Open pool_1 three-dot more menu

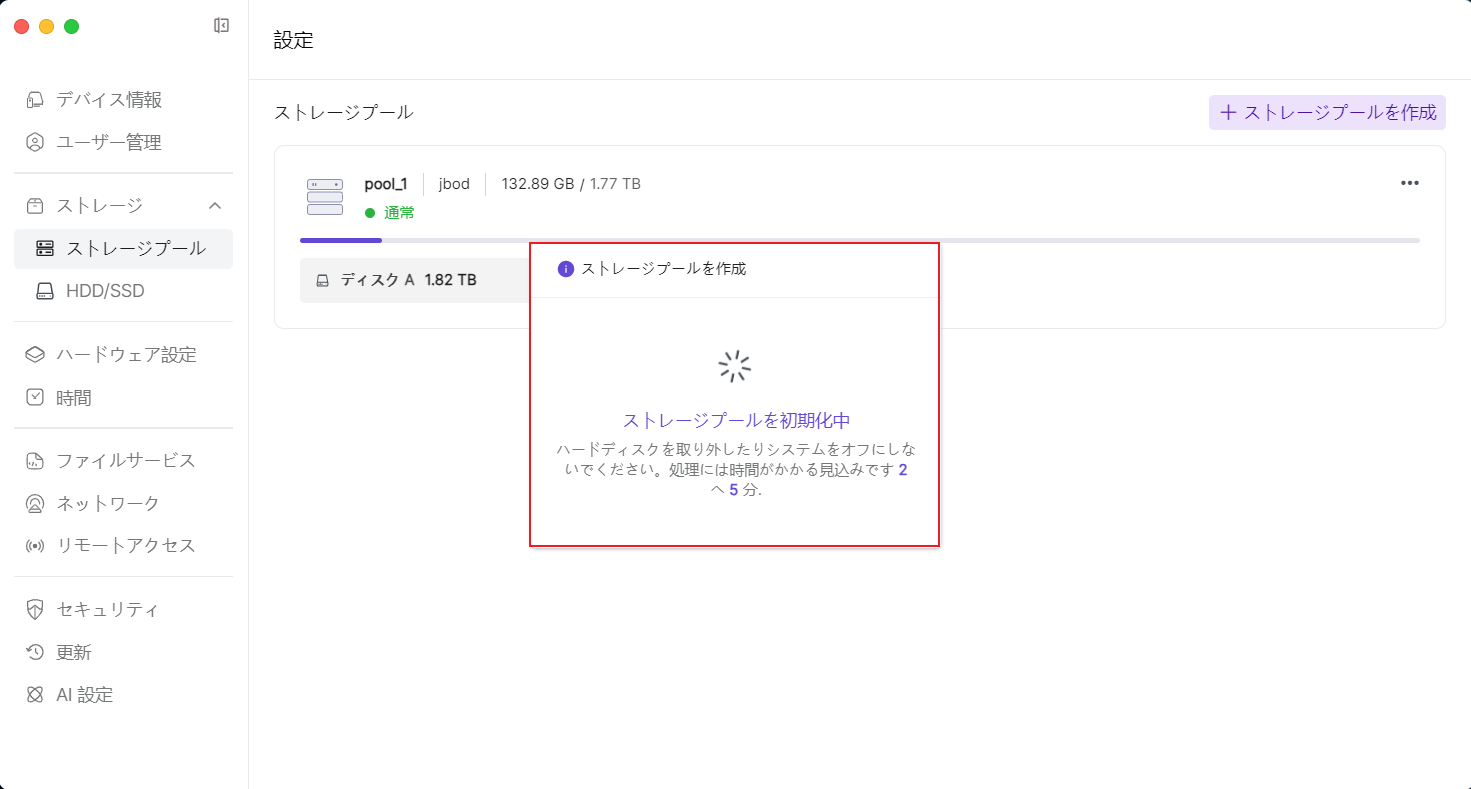point(1409,183)
